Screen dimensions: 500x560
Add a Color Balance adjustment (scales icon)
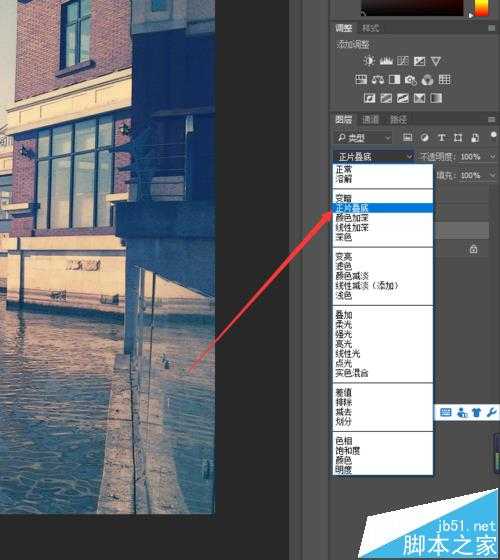[x=378, y=80]
